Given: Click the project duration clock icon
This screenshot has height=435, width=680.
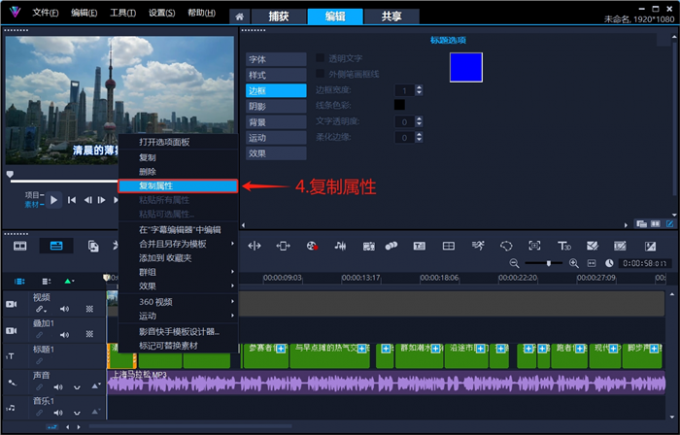Looking at the screenshot, I should pos(609,263).
